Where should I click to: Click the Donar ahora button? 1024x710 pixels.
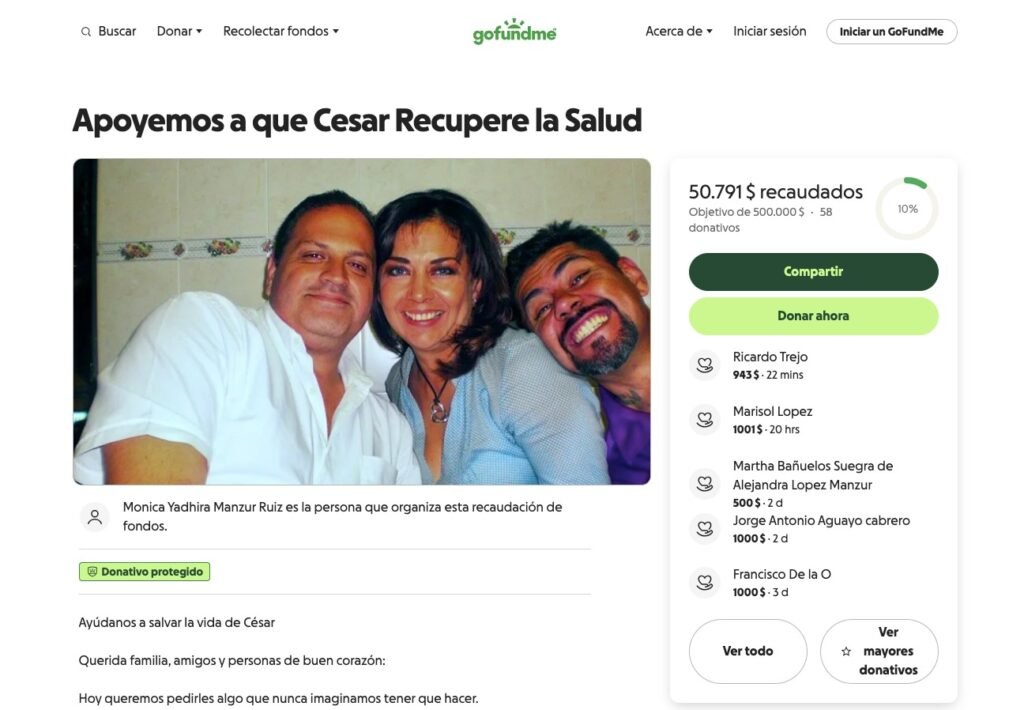pyautogui.click(x=813, y=316)
